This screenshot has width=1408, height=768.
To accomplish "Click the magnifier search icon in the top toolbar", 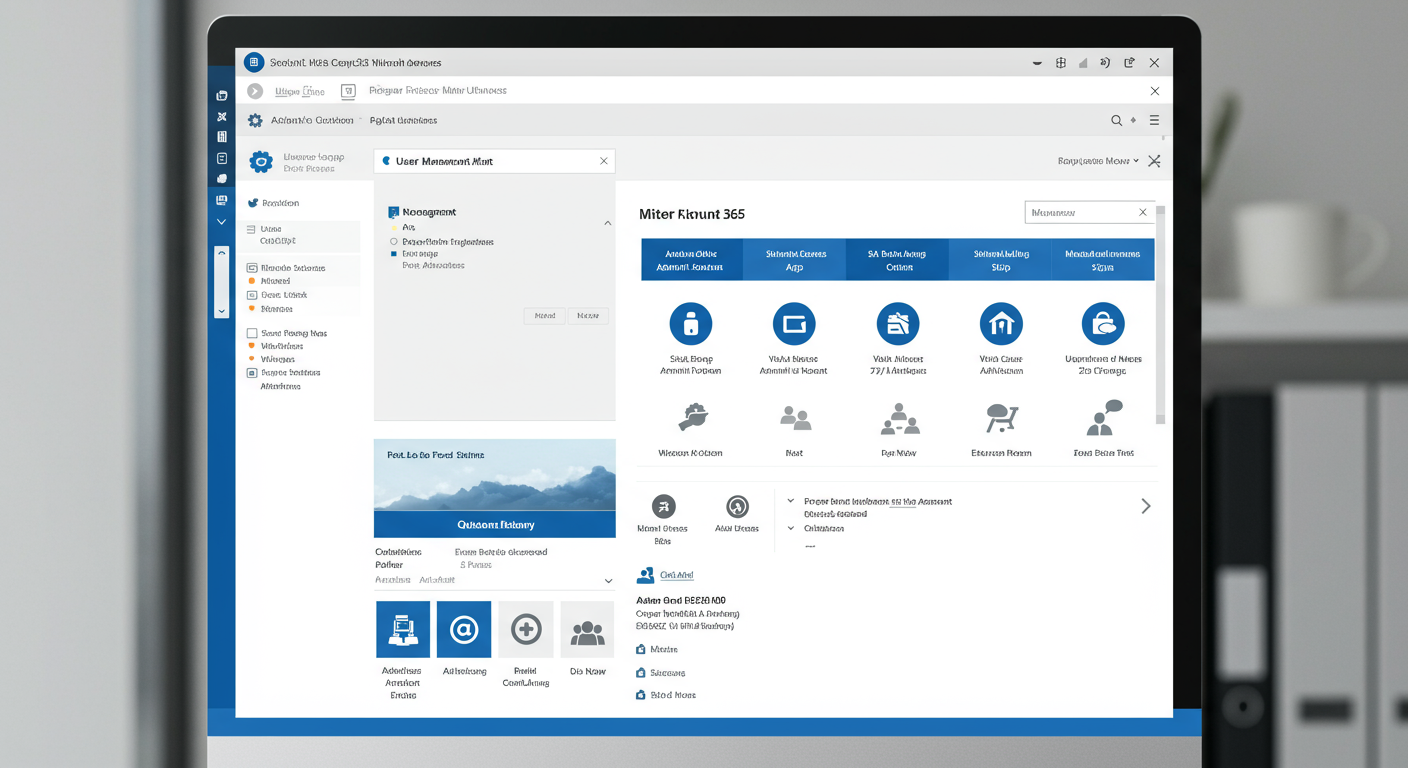I will pos(1116,120).
